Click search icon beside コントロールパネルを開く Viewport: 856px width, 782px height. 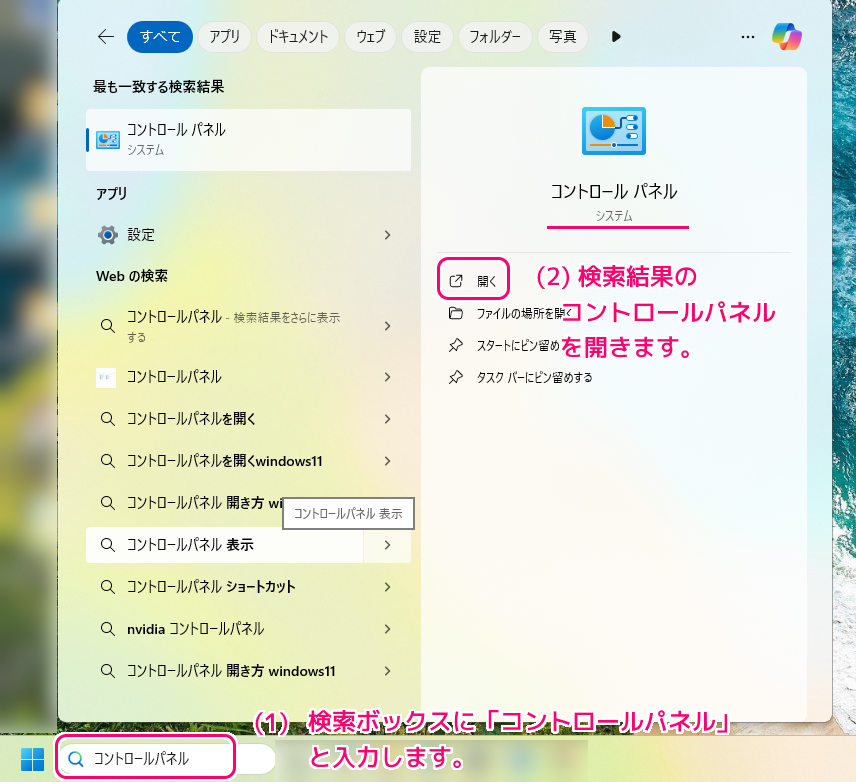108,419
